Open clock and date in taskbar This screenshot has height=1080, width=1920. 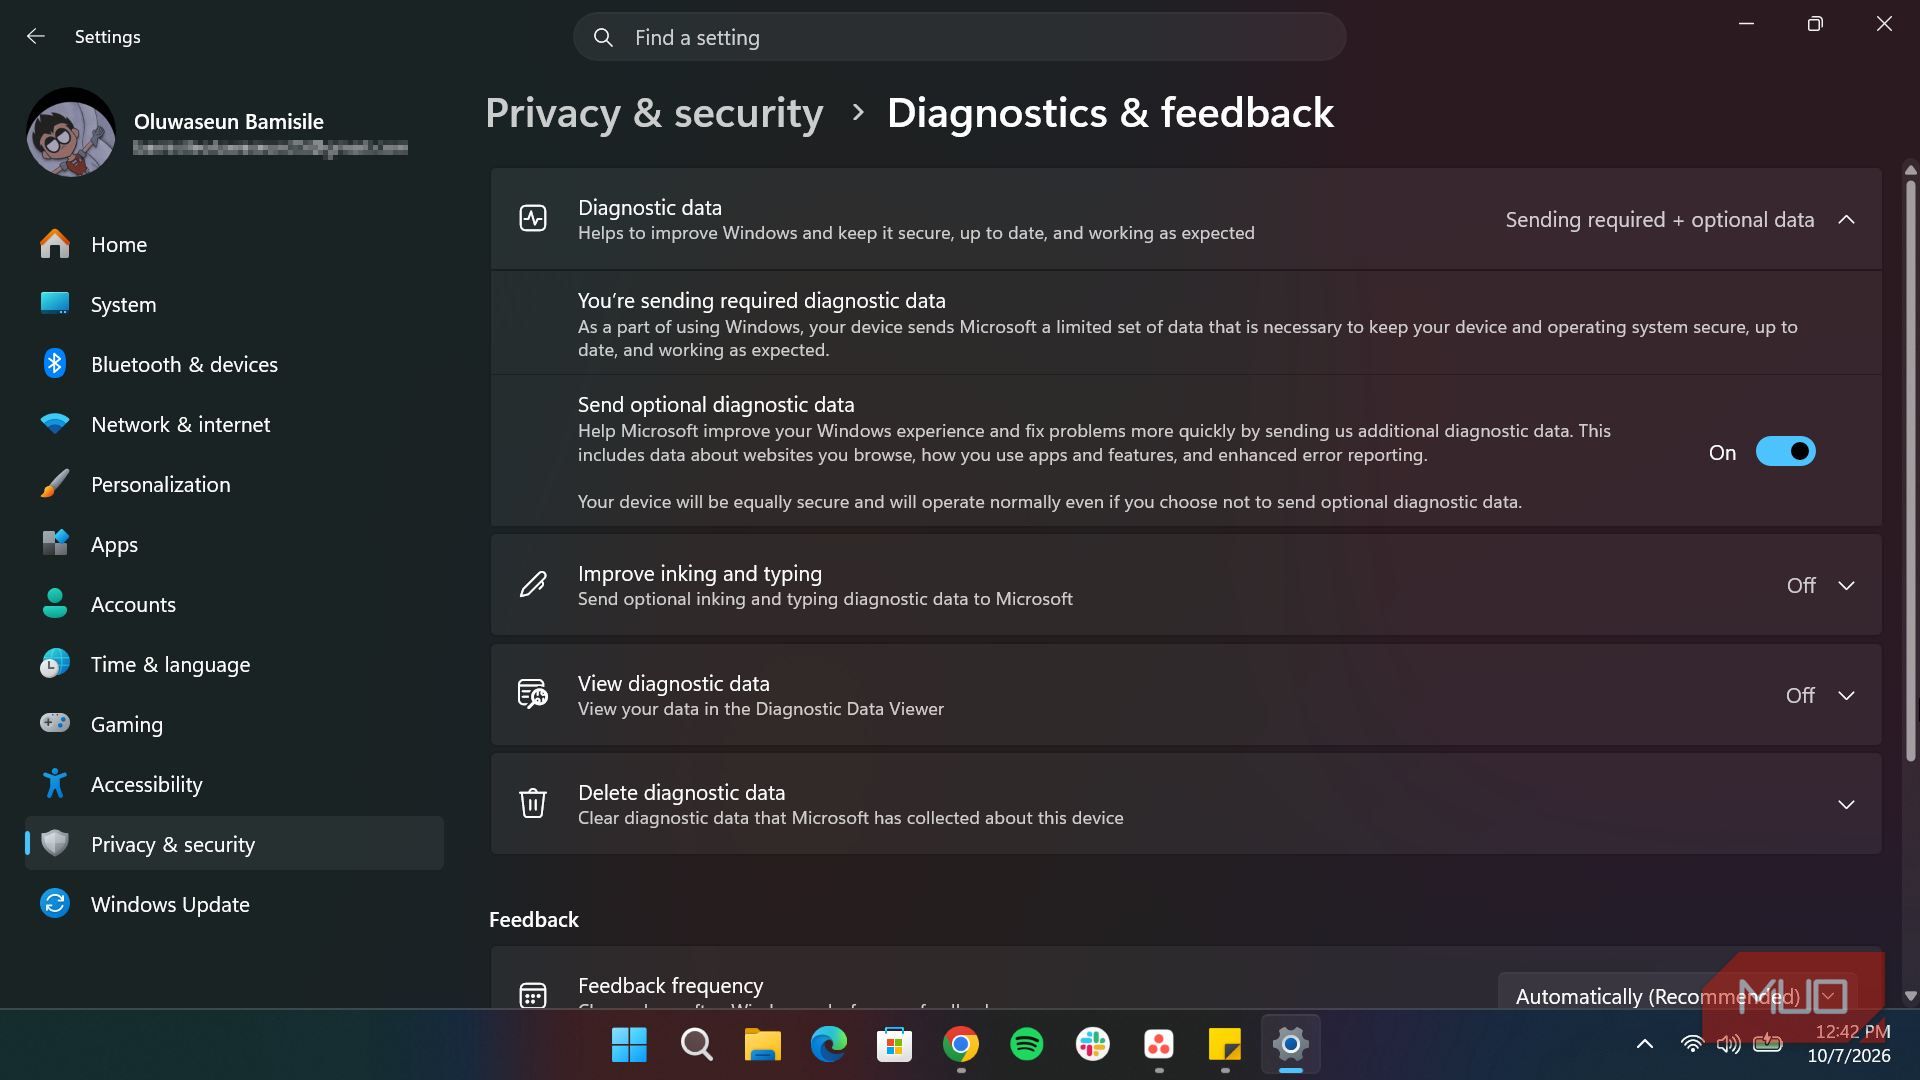tap(1849, 1044)
